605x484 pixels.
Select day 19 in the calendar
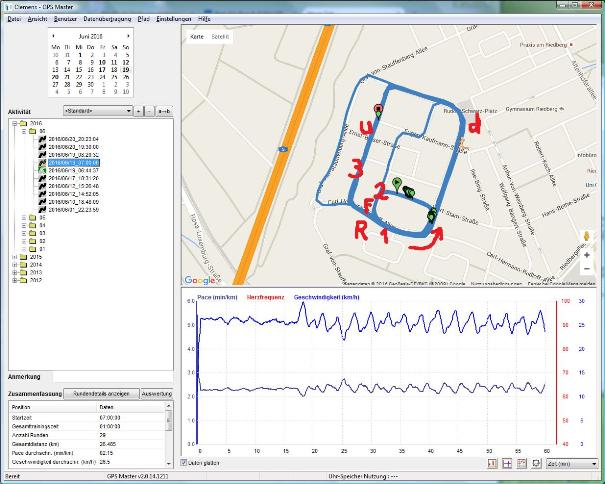coord(126,70)
